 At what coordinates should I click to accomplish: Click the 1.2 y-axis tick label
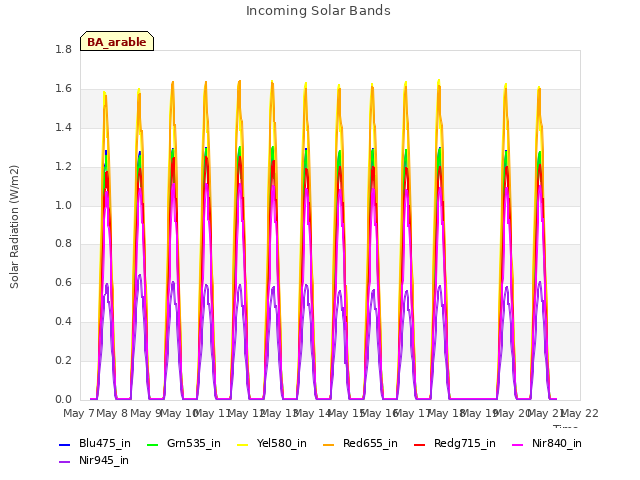63,167
